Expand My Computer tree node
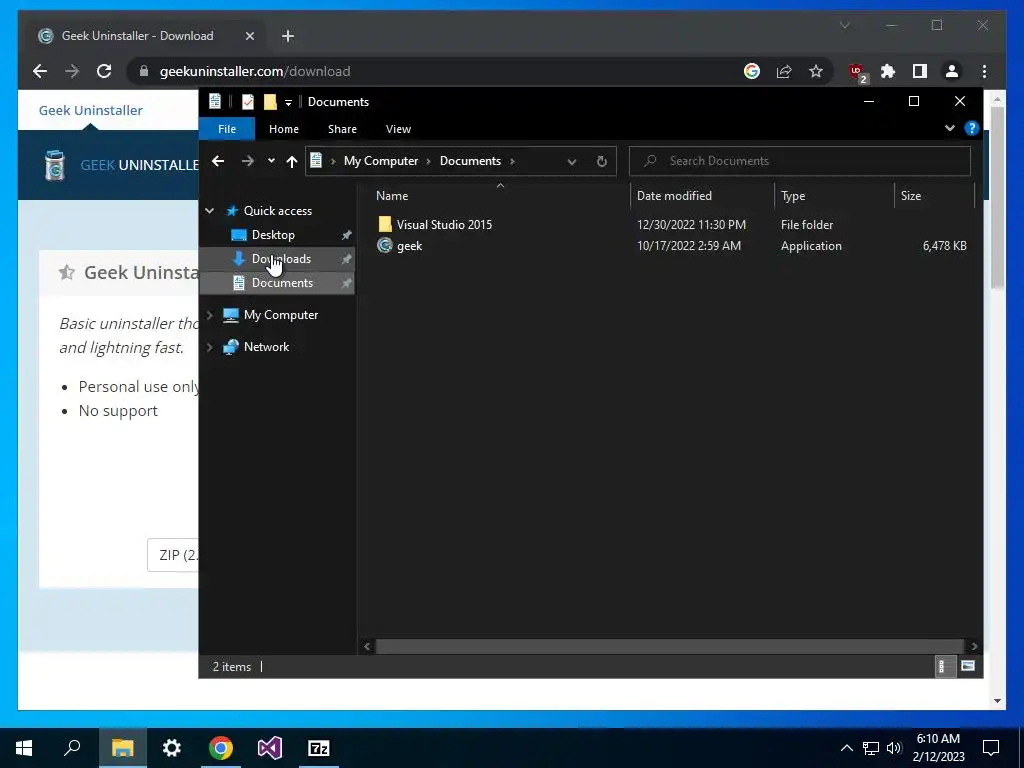The image size is (1024, 768). point(210,315)
